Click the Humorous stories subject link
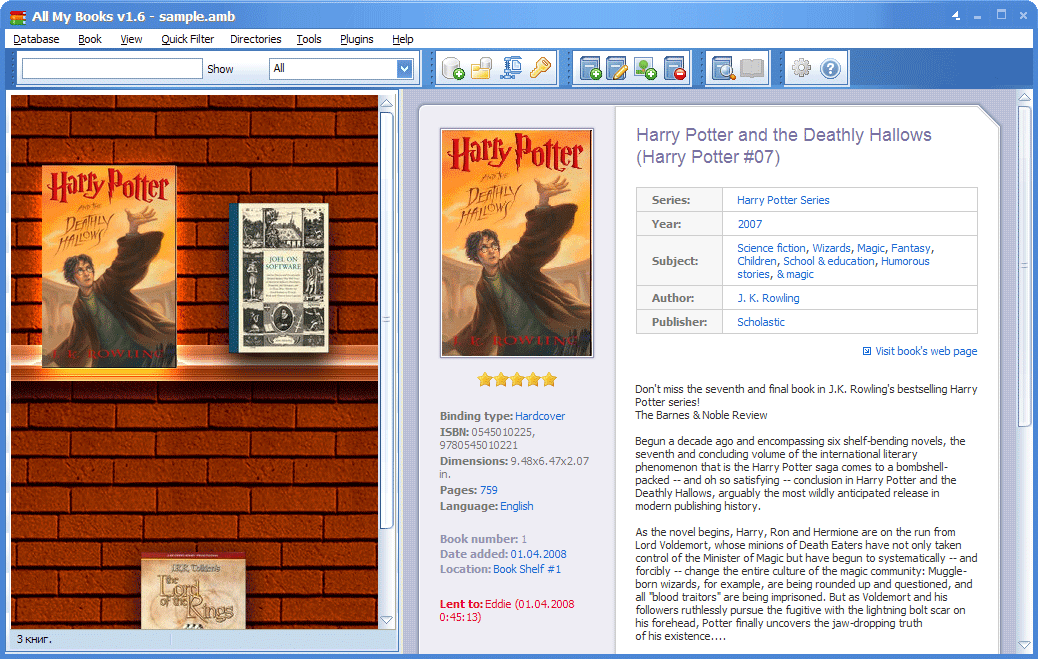 point(833,268)
